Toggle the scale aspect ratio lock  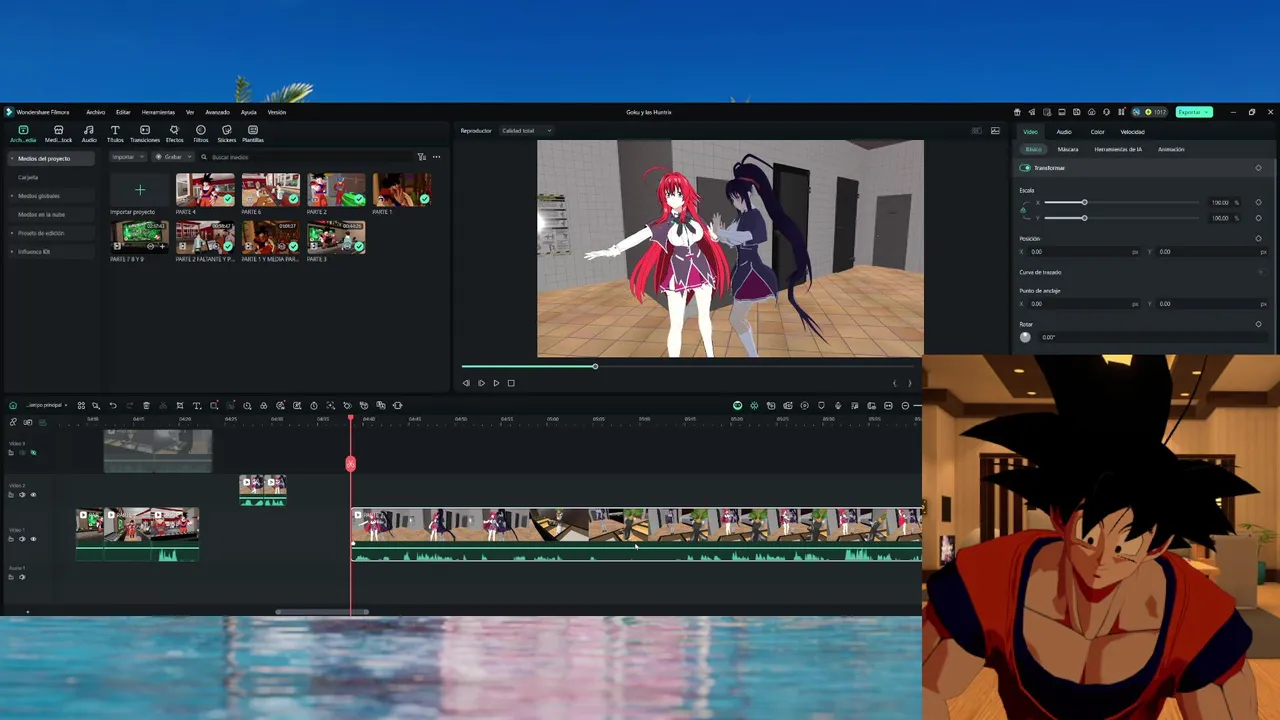pos(1023,210)
